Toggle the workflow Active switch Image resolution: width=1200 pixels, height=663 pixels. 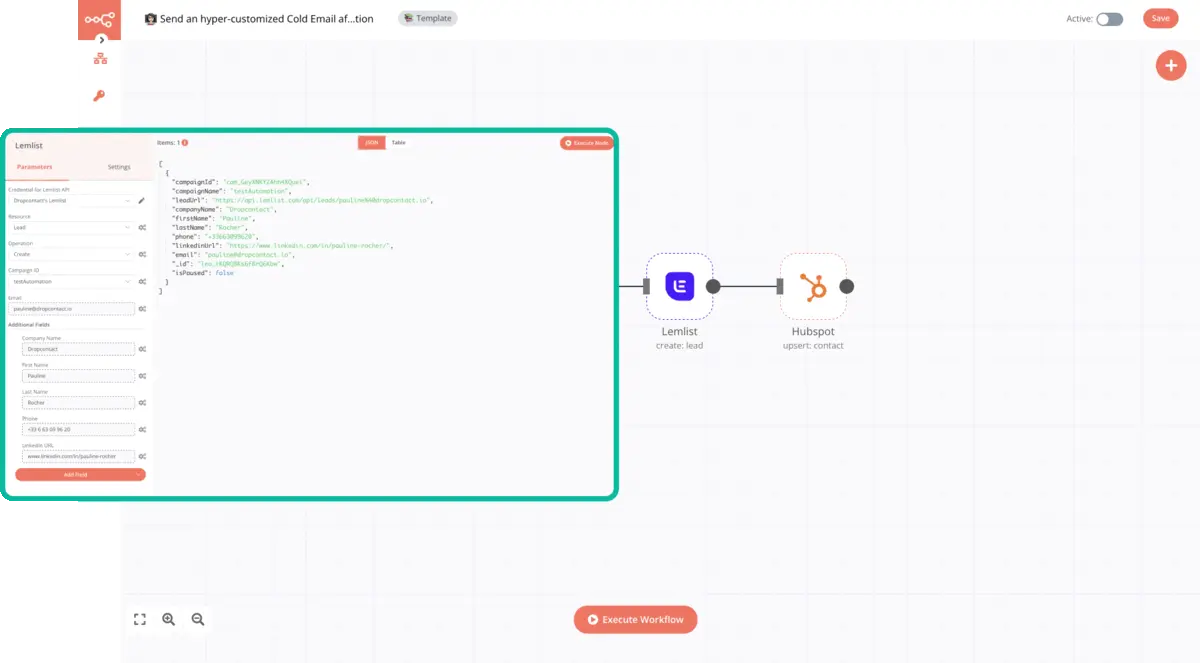pos(1110,19)
